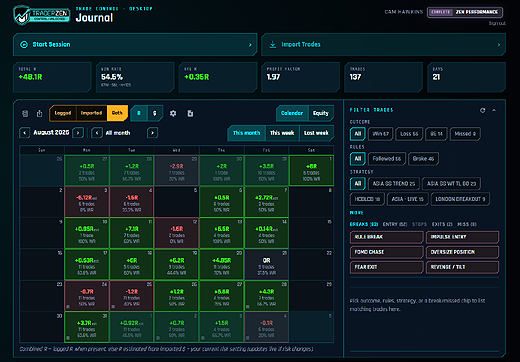
Task: Switch to Equity view tab
Action: coord(321,113)
